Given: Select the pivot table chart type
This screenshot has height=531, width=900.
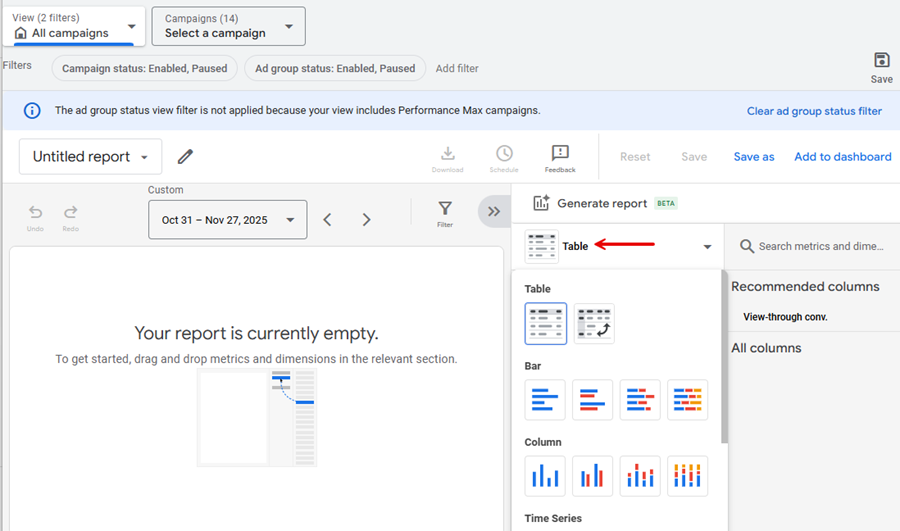Looking at the screenshot, I should (594, 324).
